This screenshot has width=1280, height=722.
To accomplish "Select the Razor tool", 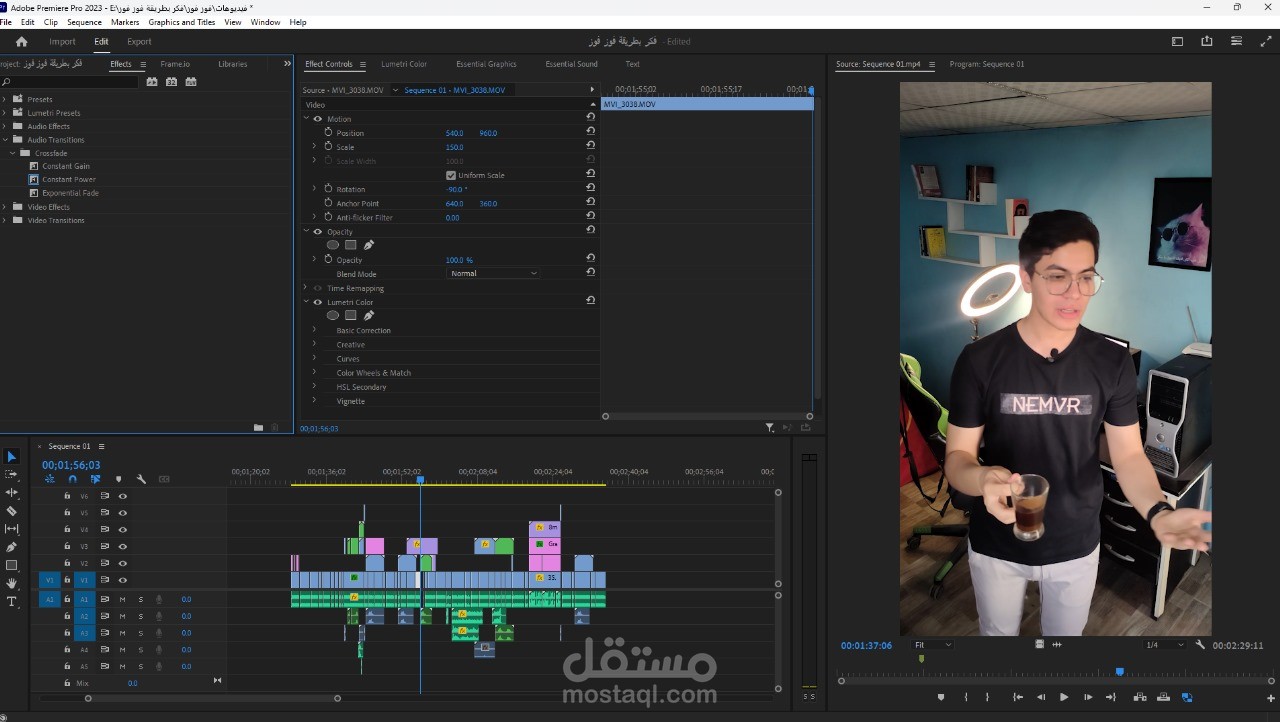I will point(12,510).
